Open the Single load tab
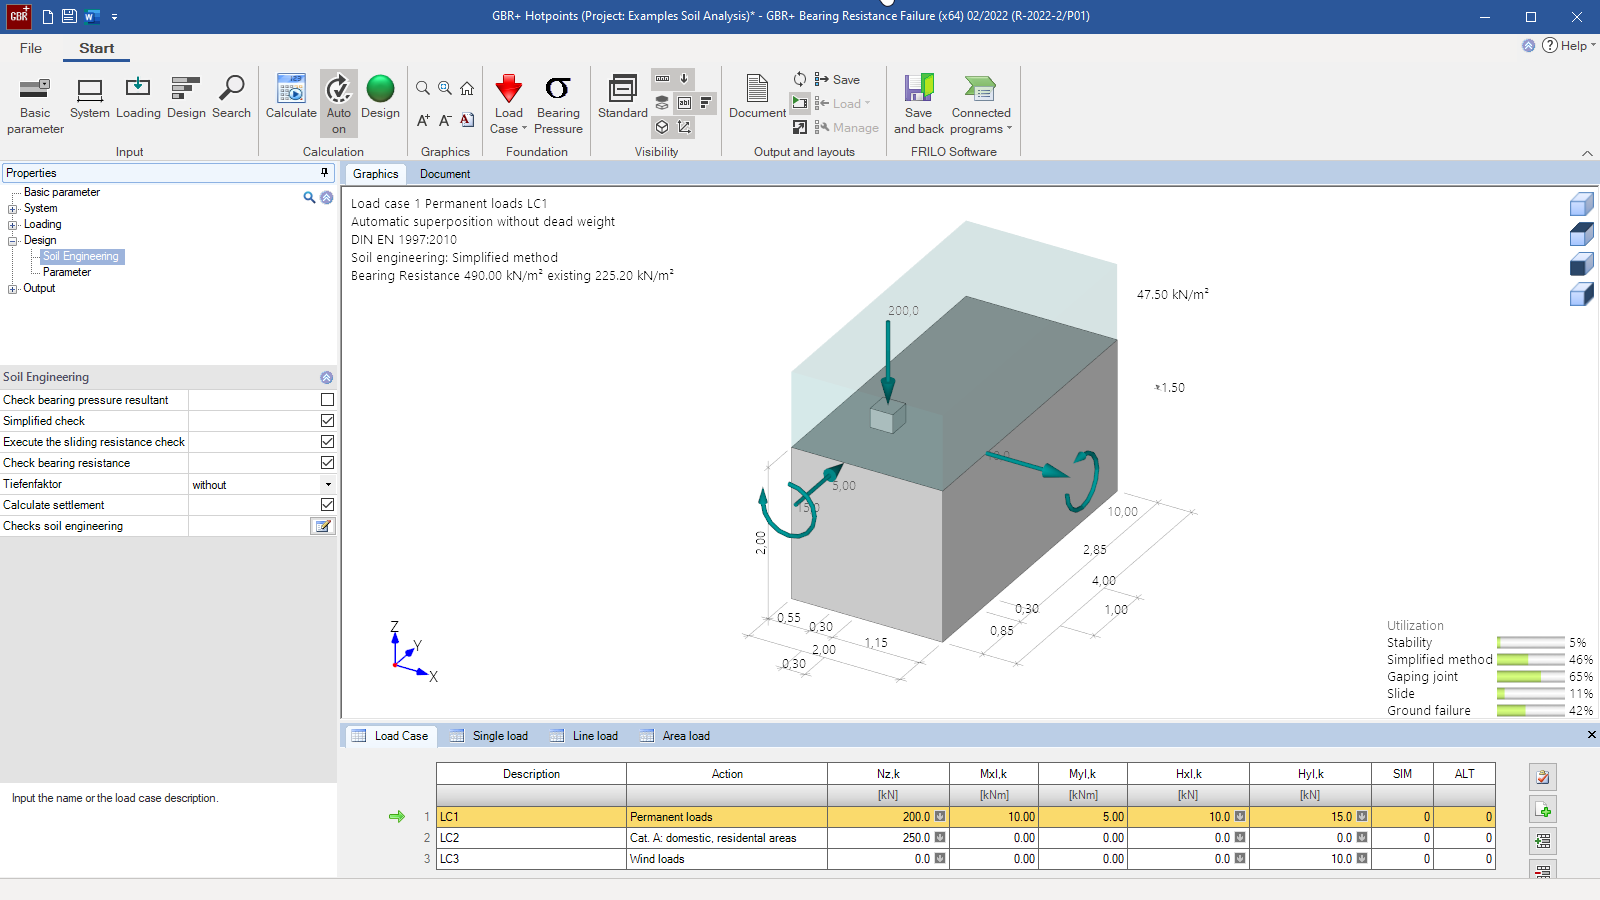This screenshot has height=900, width=1600. (x=489, y=736)
